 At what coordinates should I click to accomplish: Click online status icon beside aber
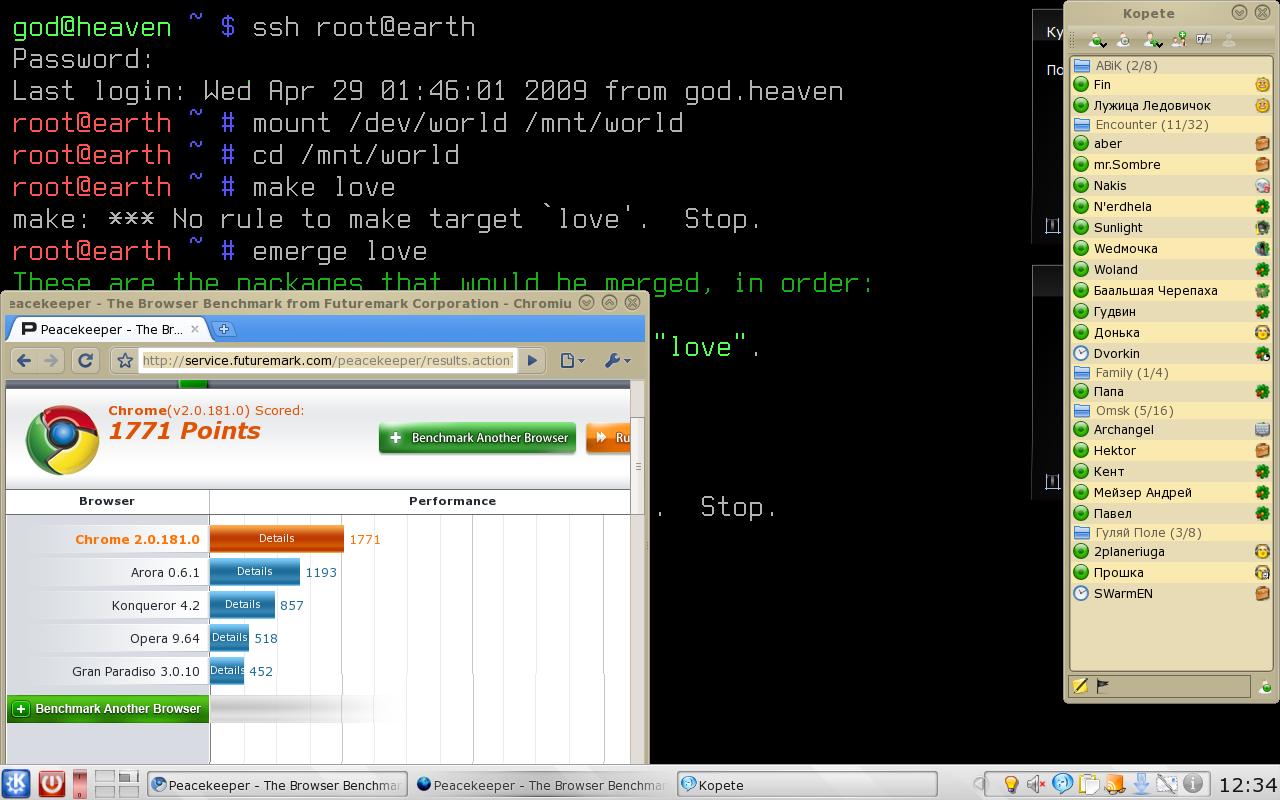[1081, 143]
